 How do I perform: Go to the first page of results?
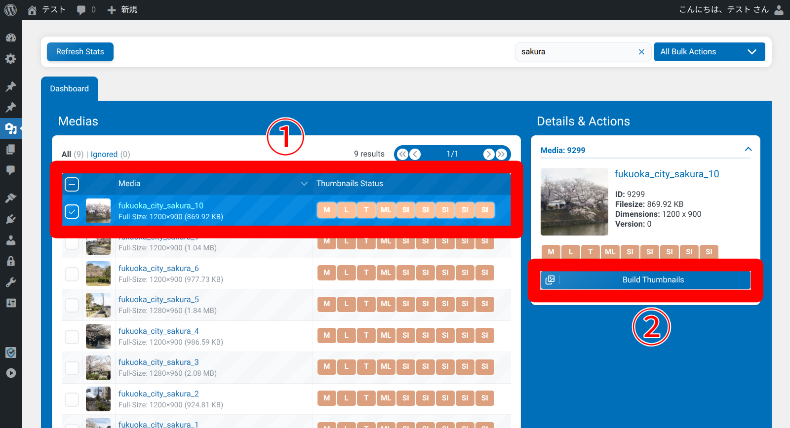pyautogui.click(x=402, y=154)
